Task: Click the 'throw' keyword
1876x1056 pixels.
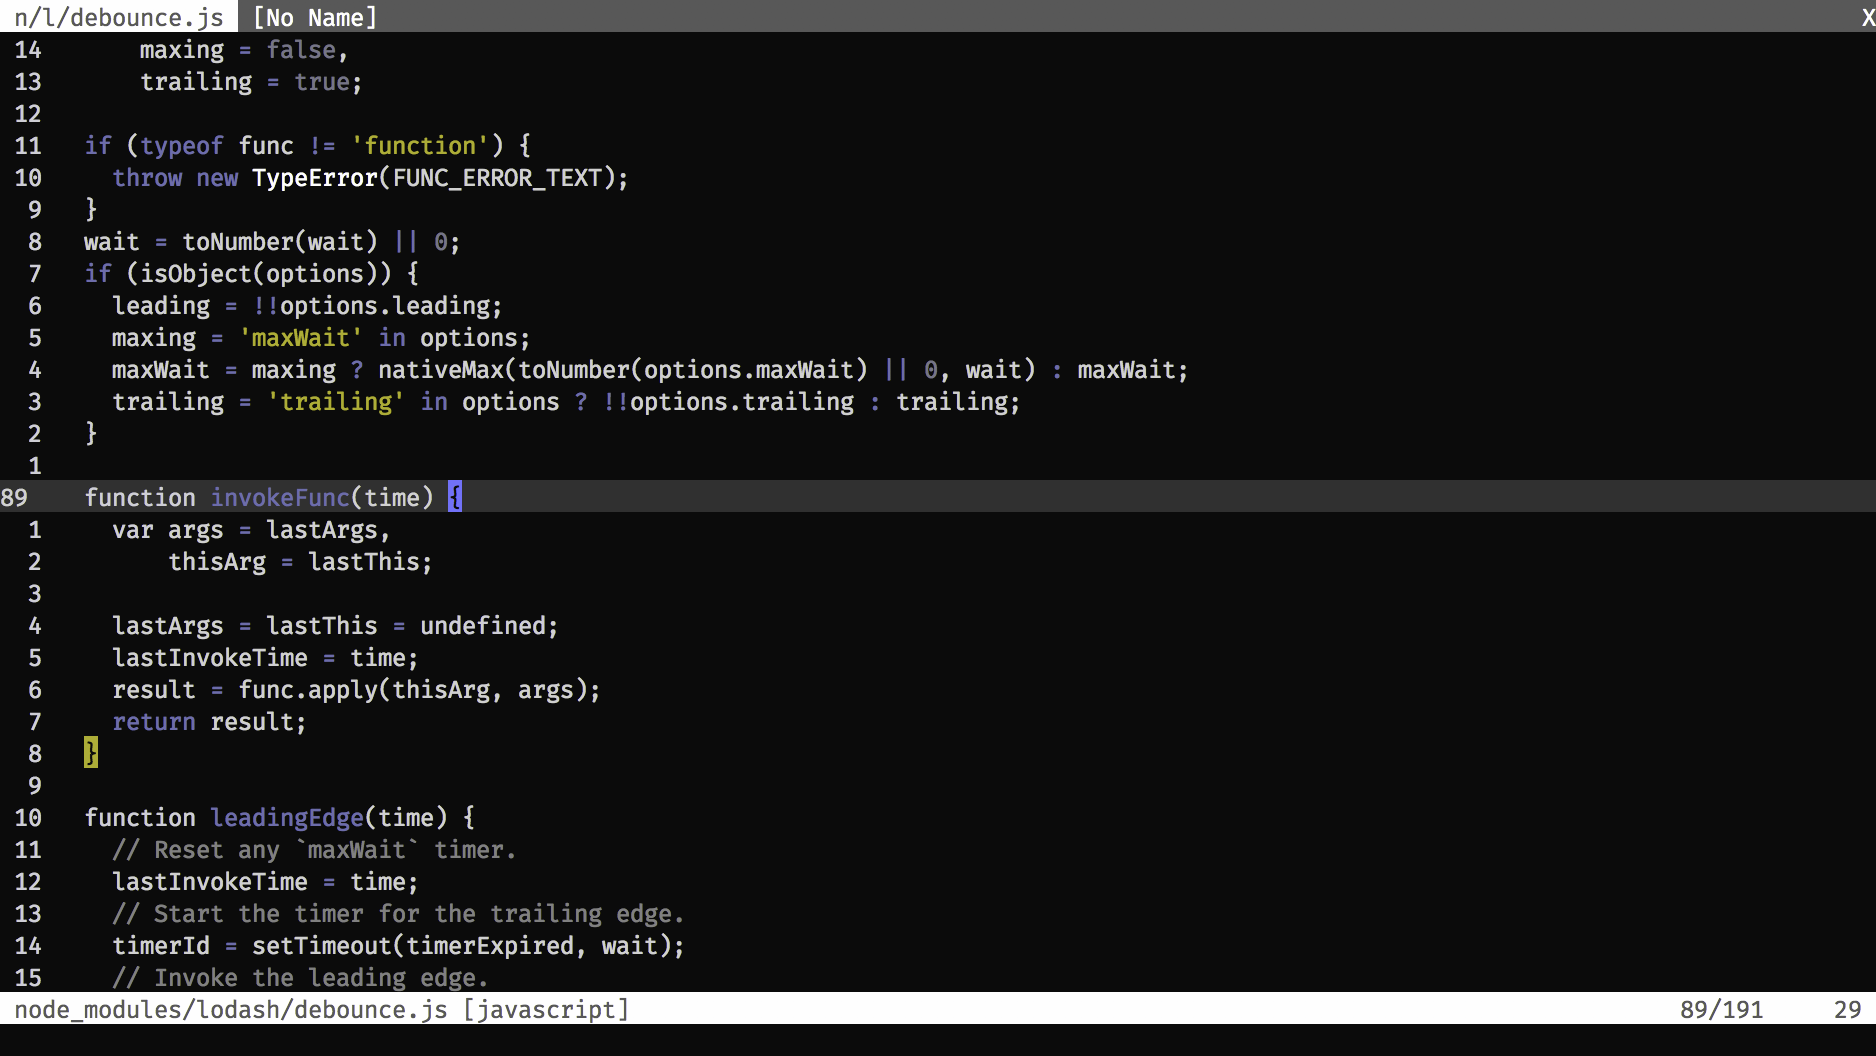Action: point(147,177)
